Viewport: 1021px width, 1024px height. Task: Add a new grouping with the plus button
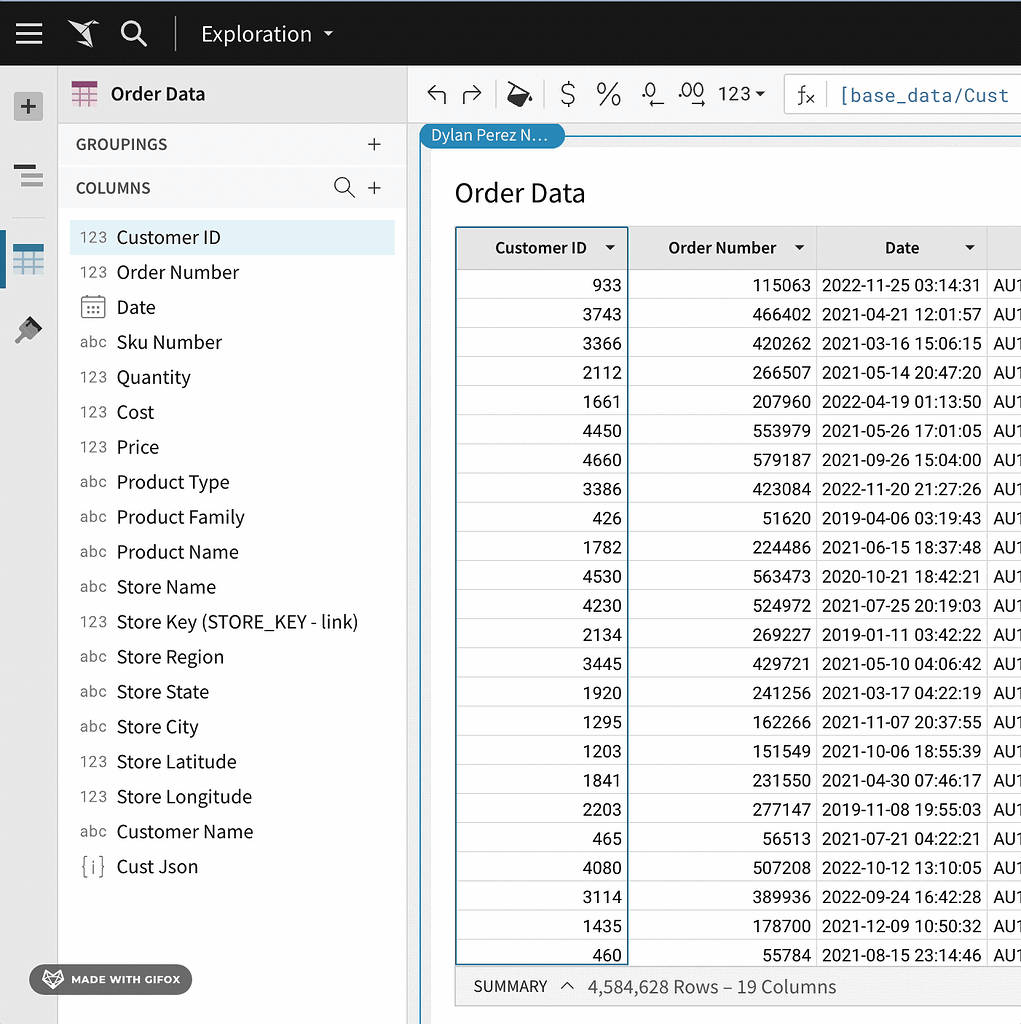[374, 144]
